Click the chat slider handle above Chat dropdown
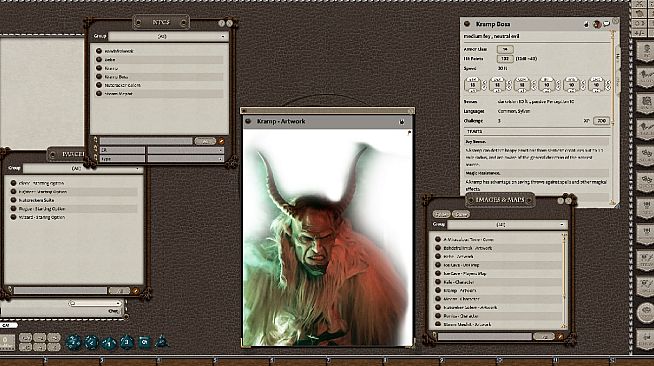Screen dimensions: 654x366 coord(72,303)
